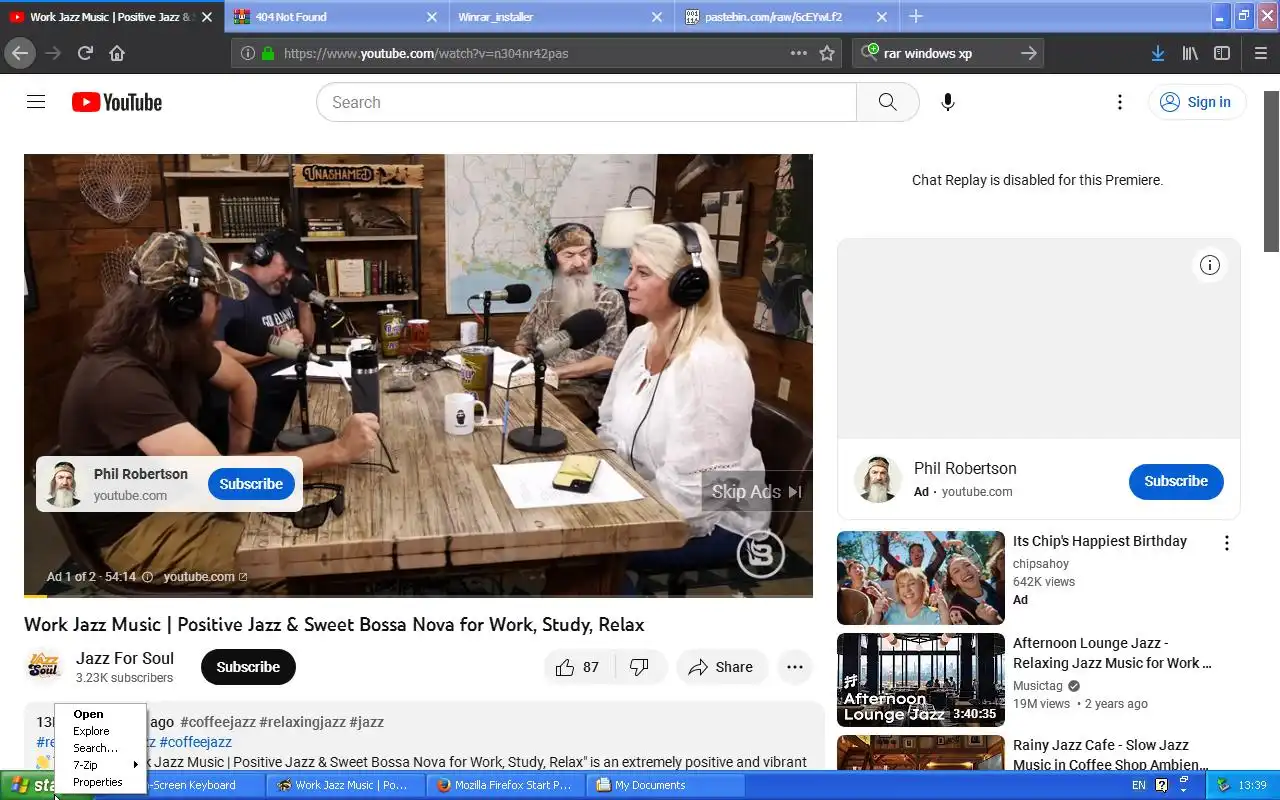Click the ad progress bar under the video

(x=418, y=596)
